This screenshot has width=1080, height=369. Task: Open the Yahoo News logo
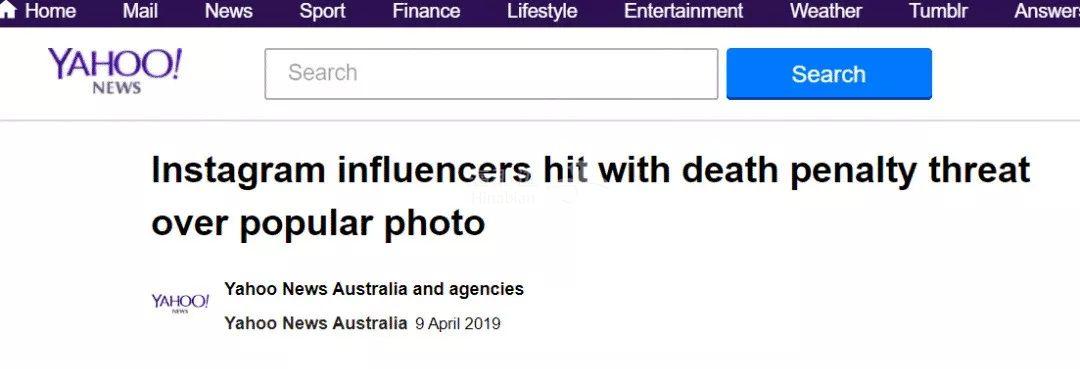[x=114, y=71]
